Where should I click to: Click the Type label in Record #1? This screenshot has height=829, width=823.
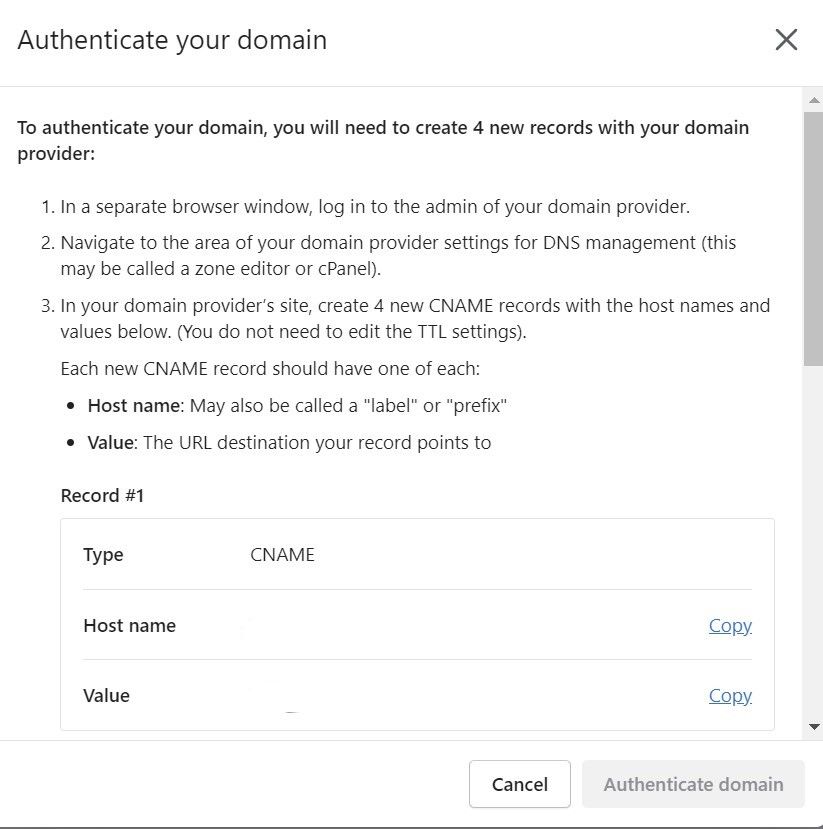coord(103,555)
